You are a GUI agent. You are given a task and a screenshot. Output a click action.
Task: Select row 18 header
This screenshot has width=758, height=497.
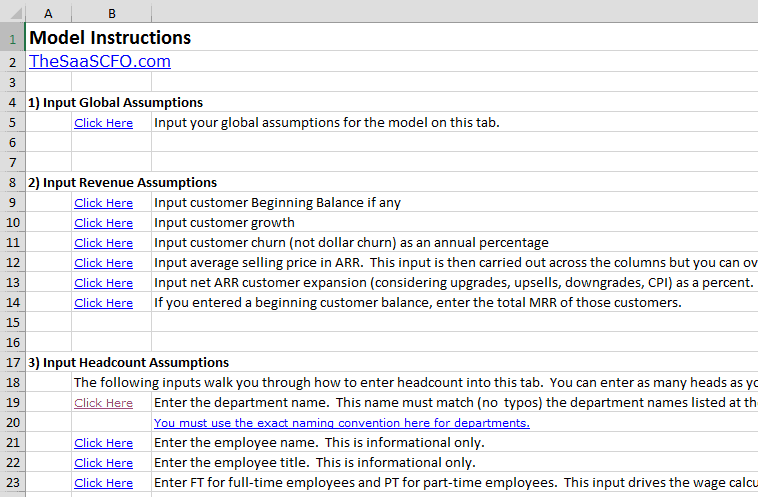(x=13, y=383)
